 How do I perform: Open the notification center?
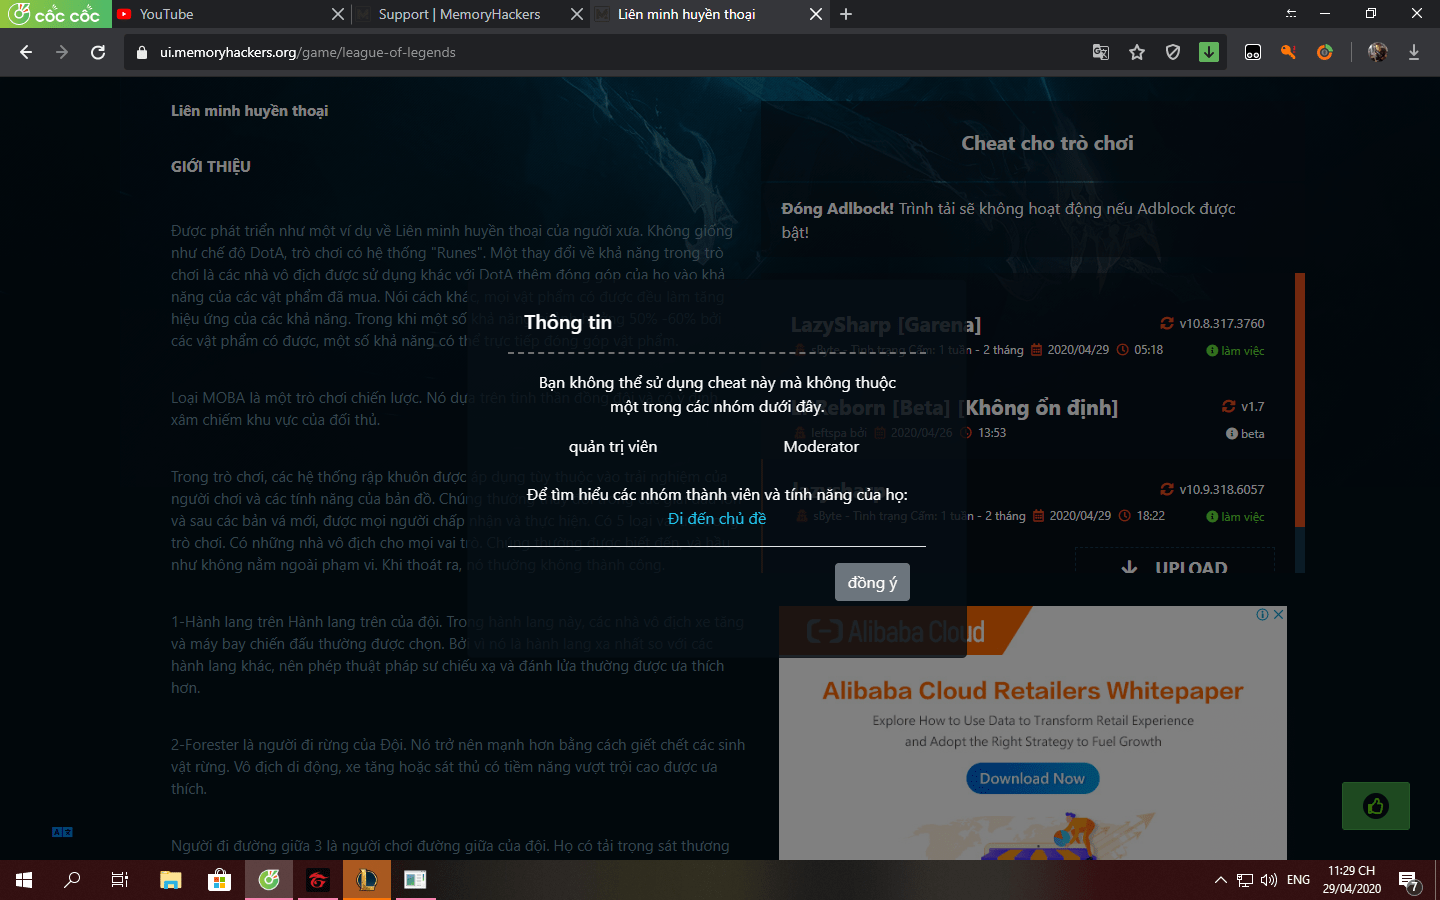click(1410, 881)
